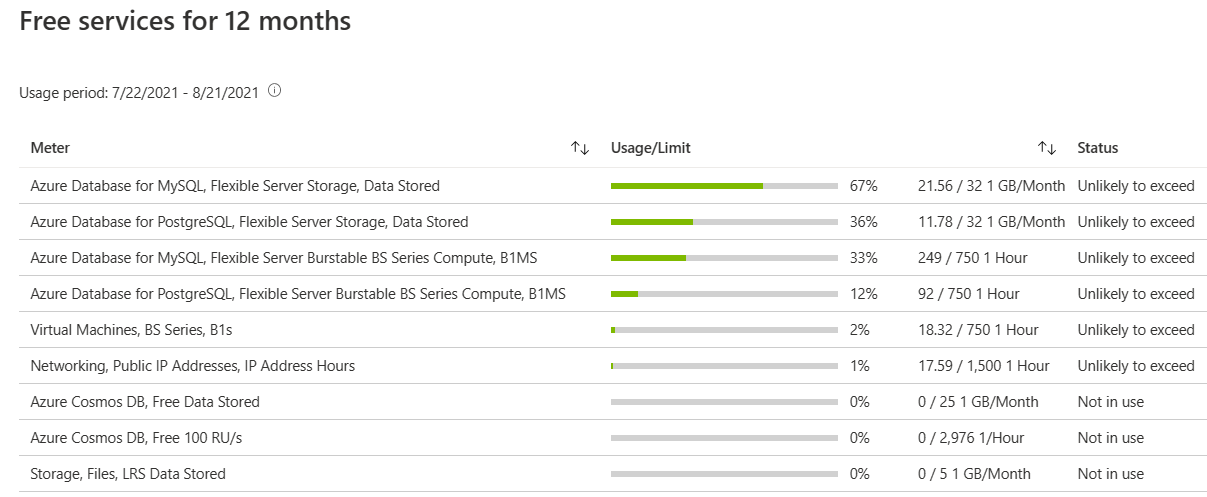This screenshot has width=1207, height=497.
Task: Click Unlikely to exceed status for Virtual Machines
Action: pos(1136,330)
